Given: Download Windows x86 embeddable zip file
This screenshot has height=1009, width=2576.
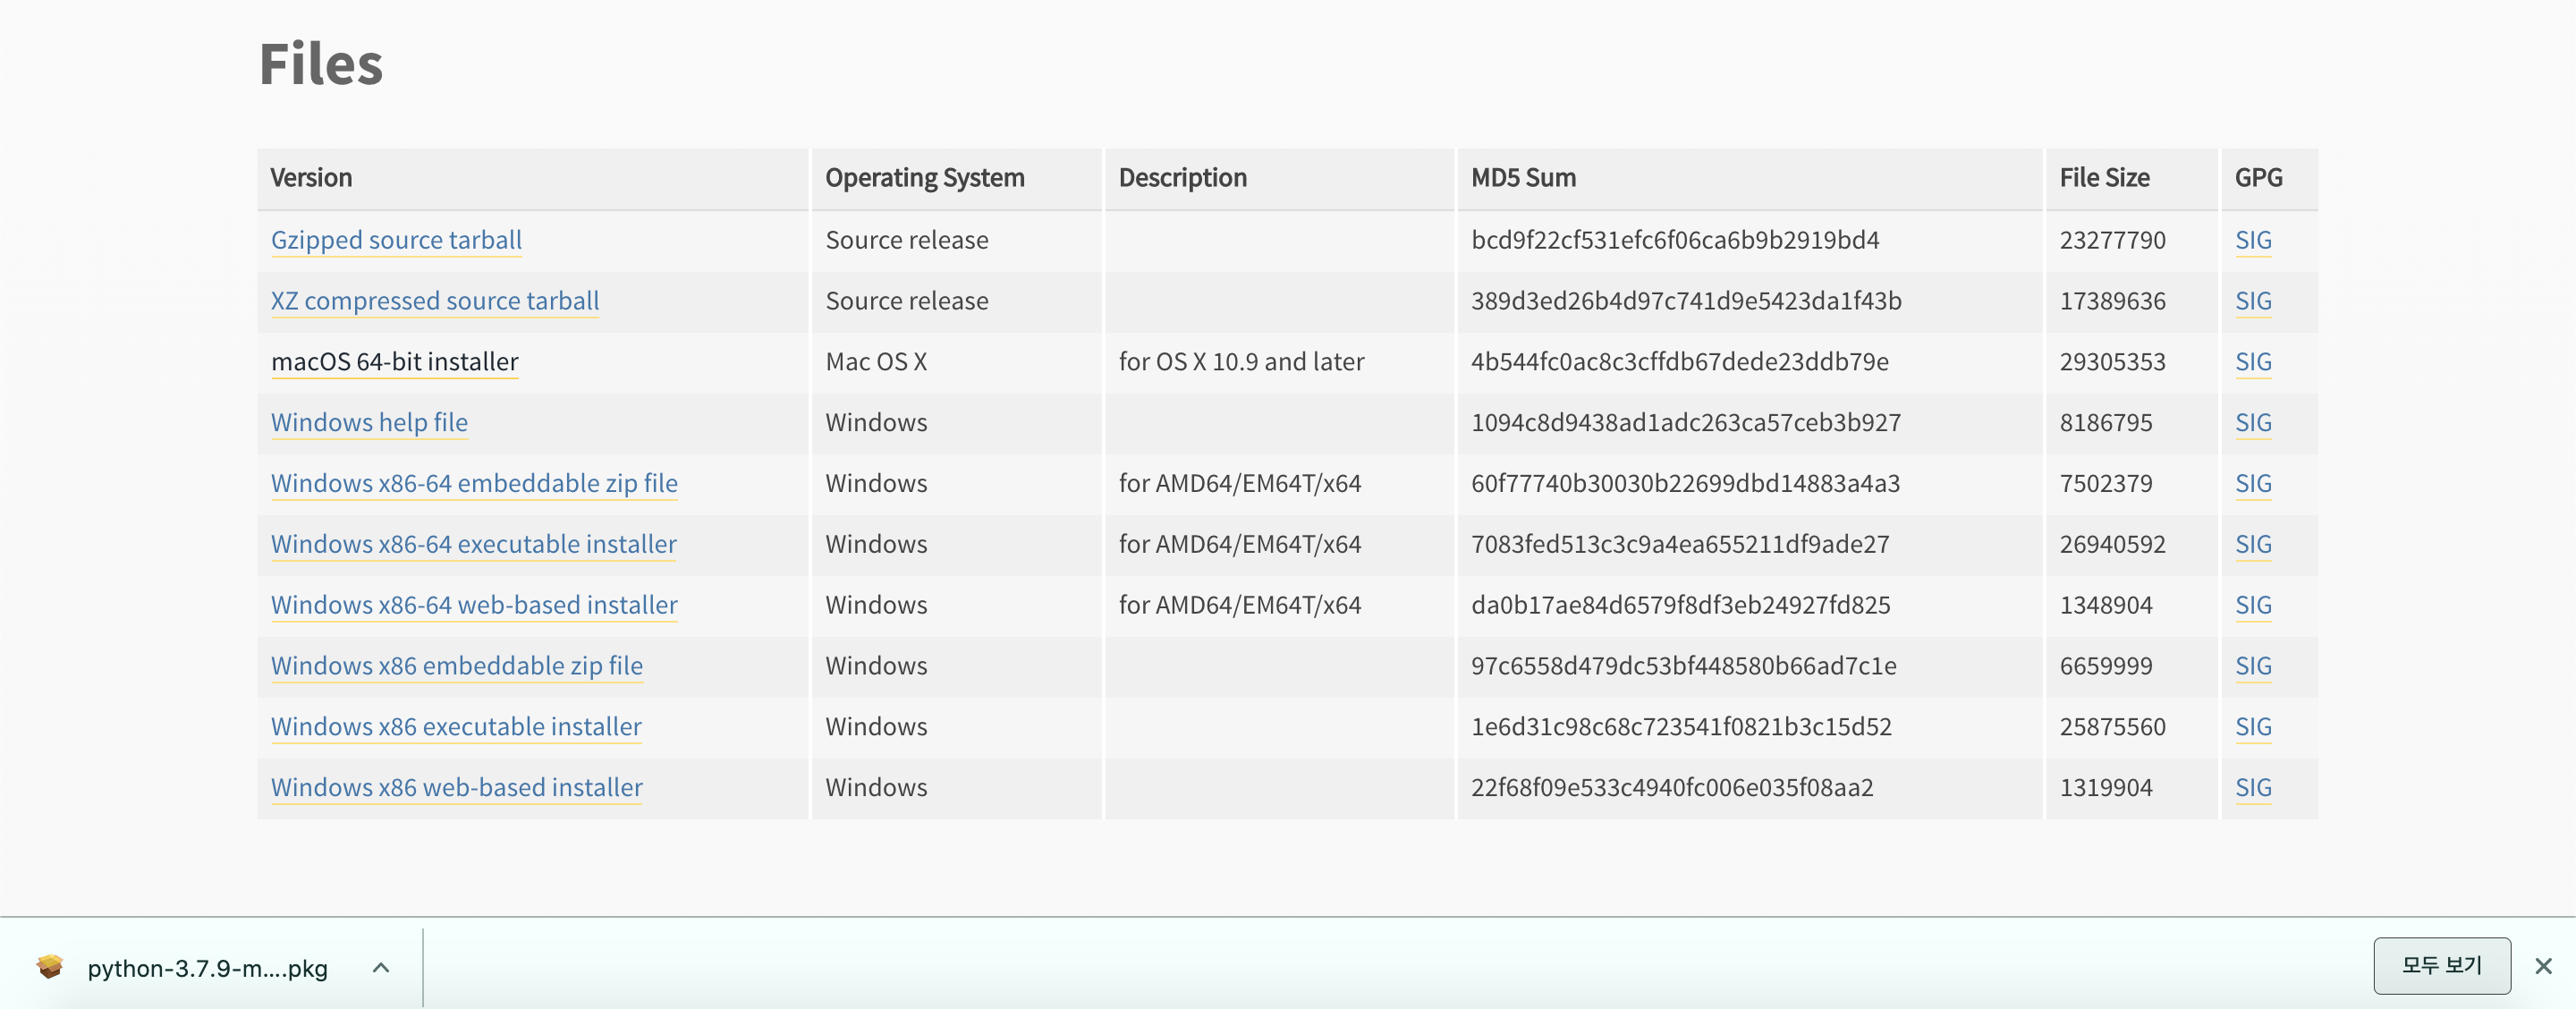Looking at the screenshot, I should tap(456, 666).
